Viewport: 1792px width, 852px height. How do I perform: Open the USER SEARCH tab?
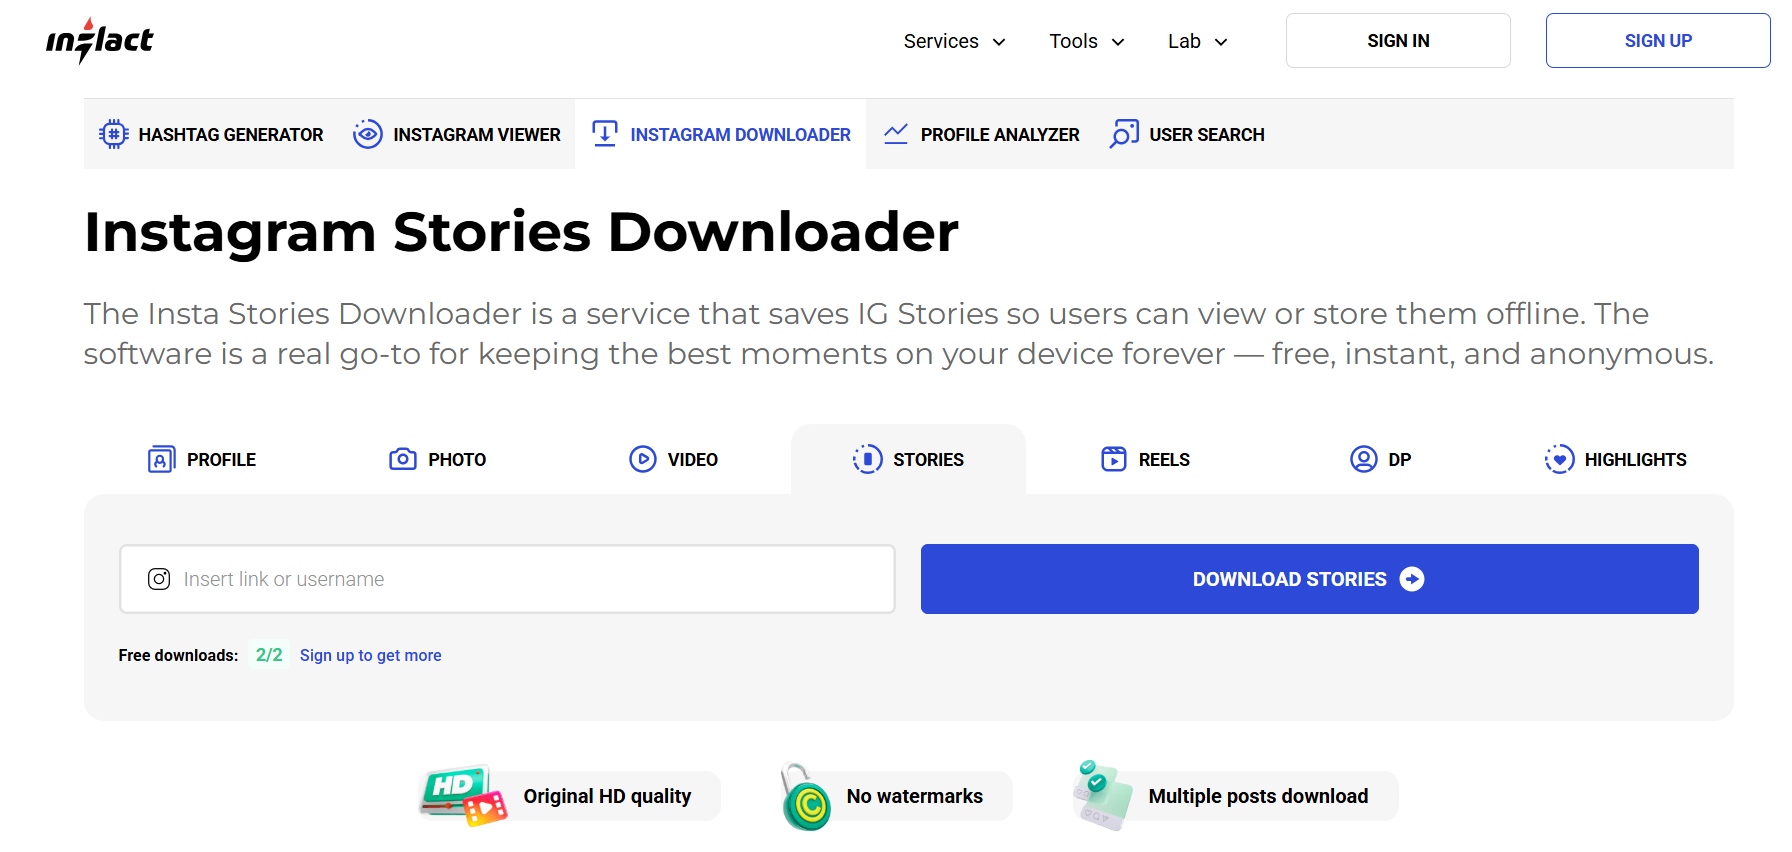pos(1187,134)
